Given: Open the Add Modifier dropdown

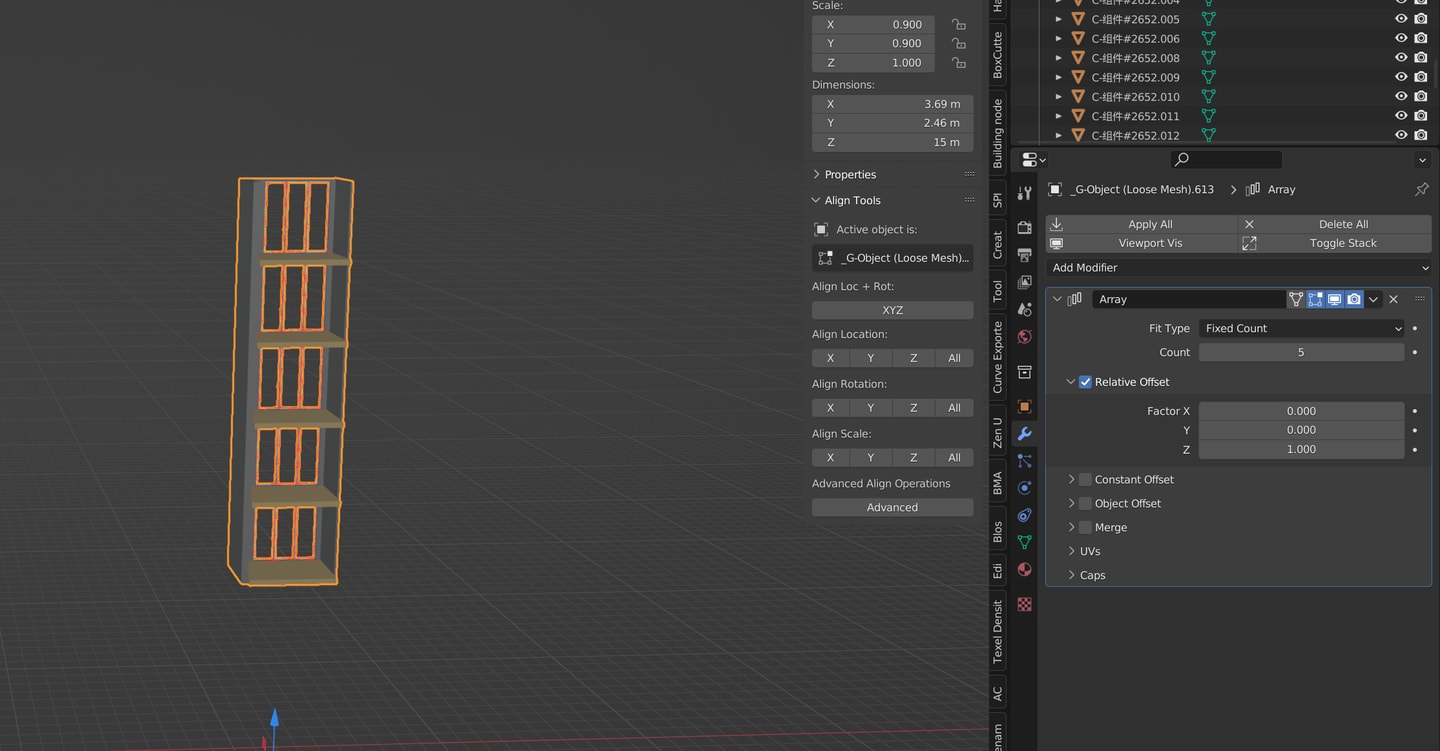Looking at the screenshot, I should click(1238, 267).
